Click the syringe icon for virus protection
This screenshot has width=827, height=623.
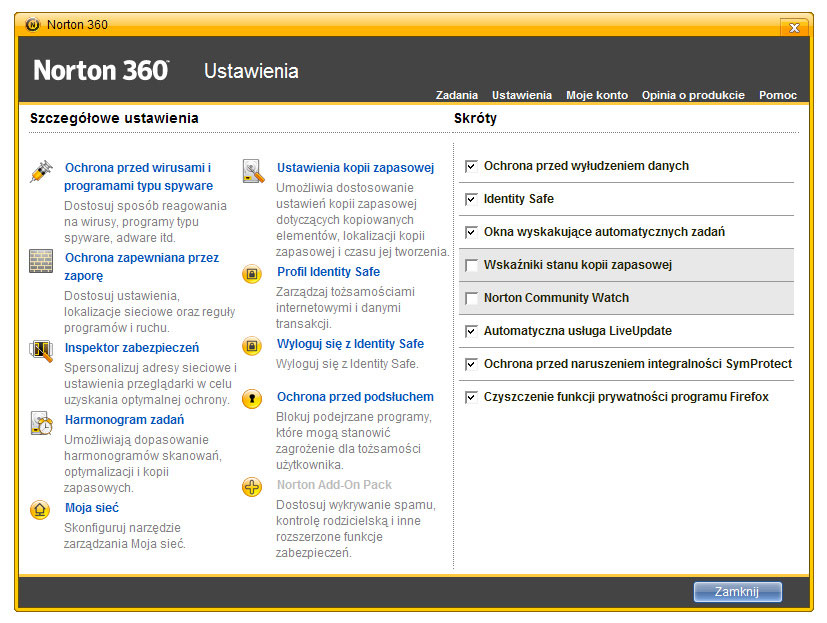pos(41,171)
